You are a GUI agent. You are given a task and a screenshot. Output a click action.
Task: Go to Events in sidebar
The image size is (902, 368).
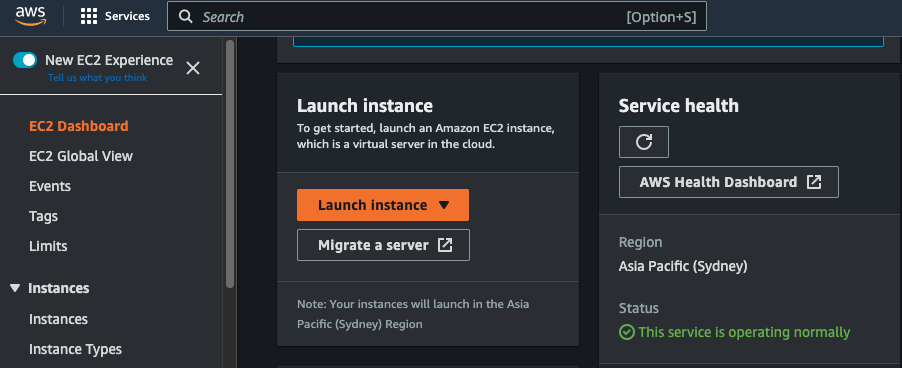(50, 186)
